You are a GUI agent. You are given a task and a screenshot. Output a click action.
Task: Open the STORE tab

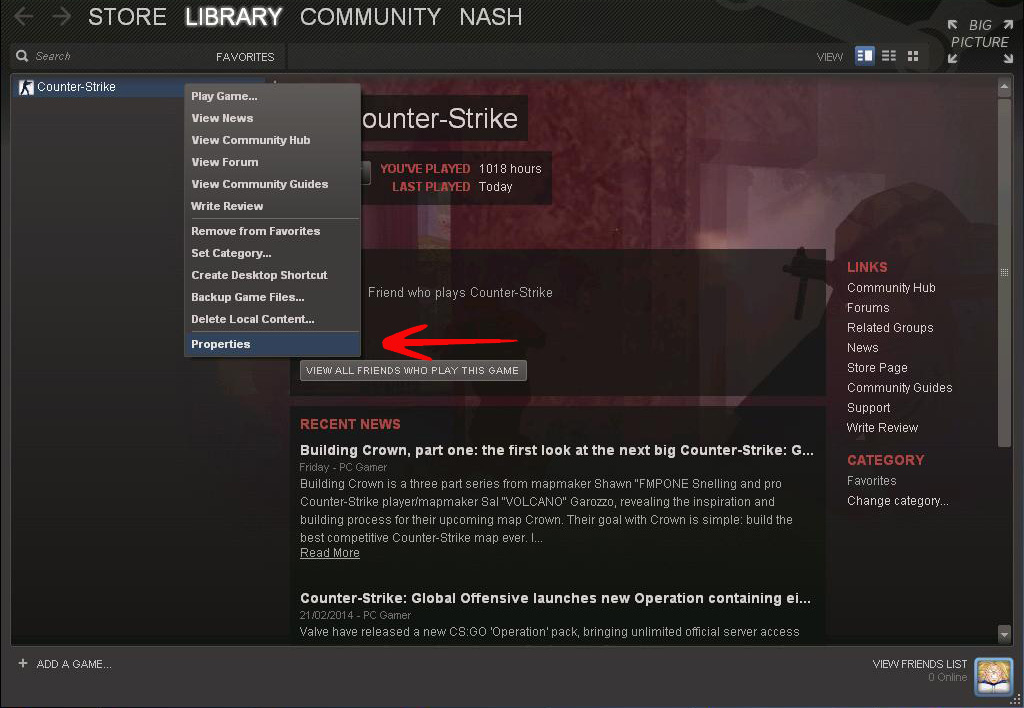(127, 16)
